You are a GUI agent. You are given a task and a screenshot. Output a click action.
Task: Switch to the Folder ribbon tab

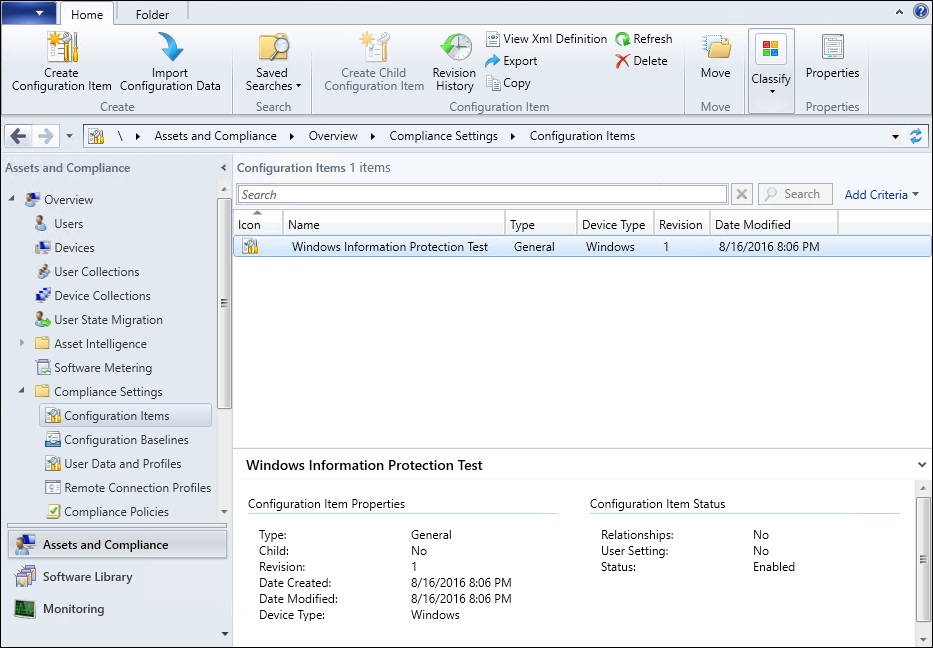pos(151,15)
